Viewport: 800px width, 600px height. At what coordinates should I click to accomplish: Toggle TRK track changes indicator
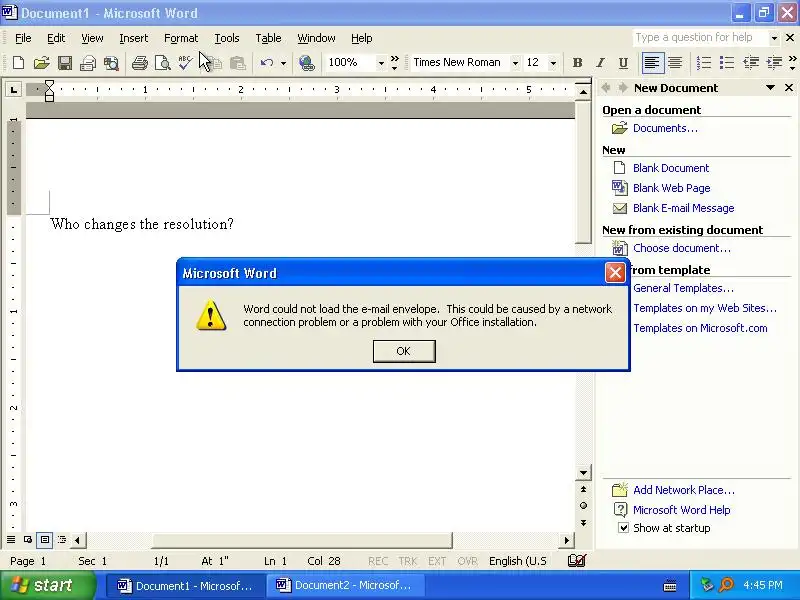408,561
